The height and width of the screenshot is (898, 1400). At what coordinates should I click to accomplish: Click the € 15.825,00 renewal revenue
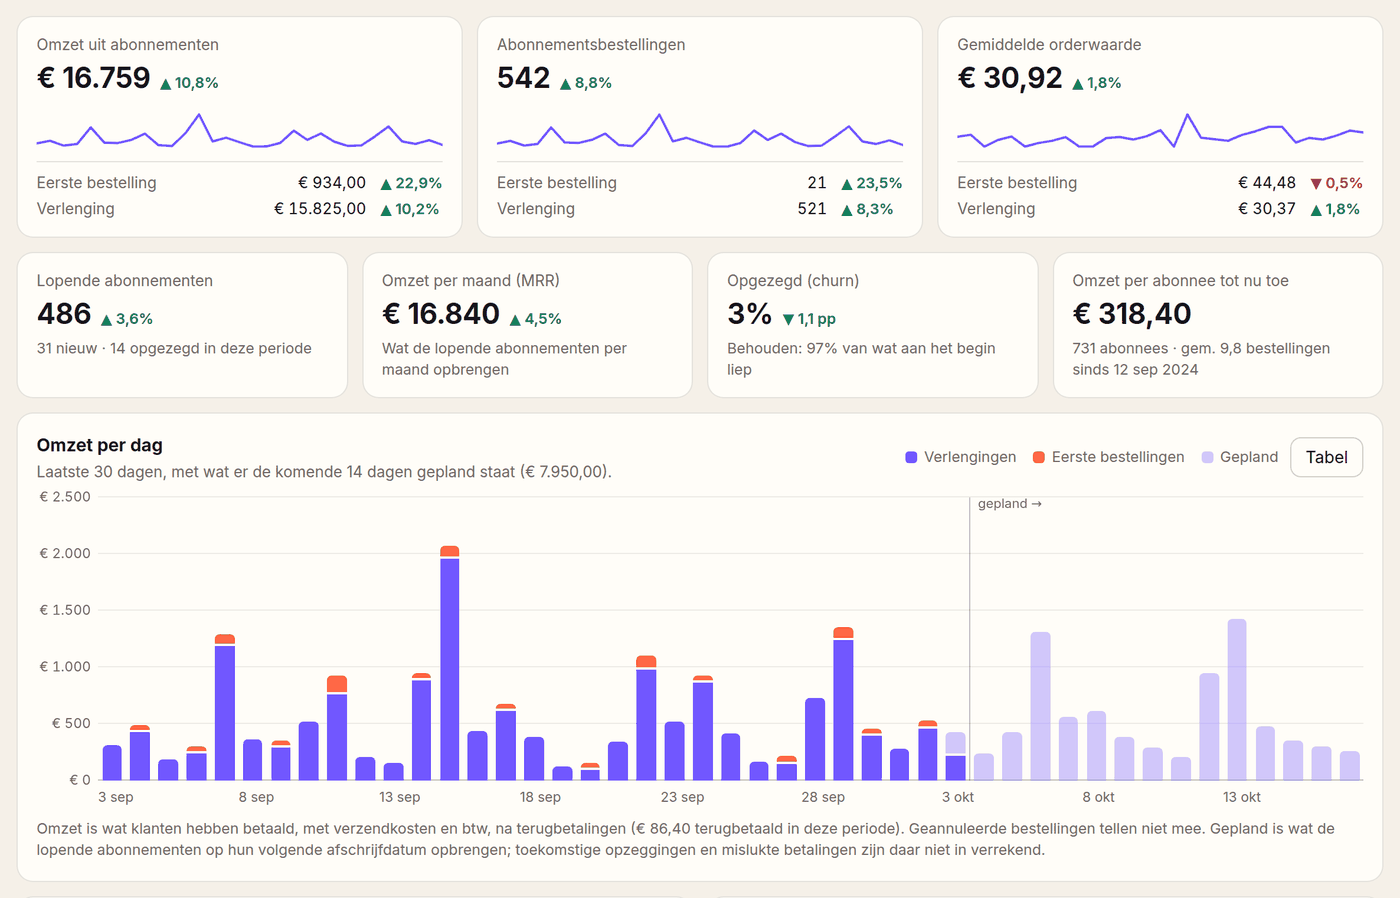pos(320,209)
